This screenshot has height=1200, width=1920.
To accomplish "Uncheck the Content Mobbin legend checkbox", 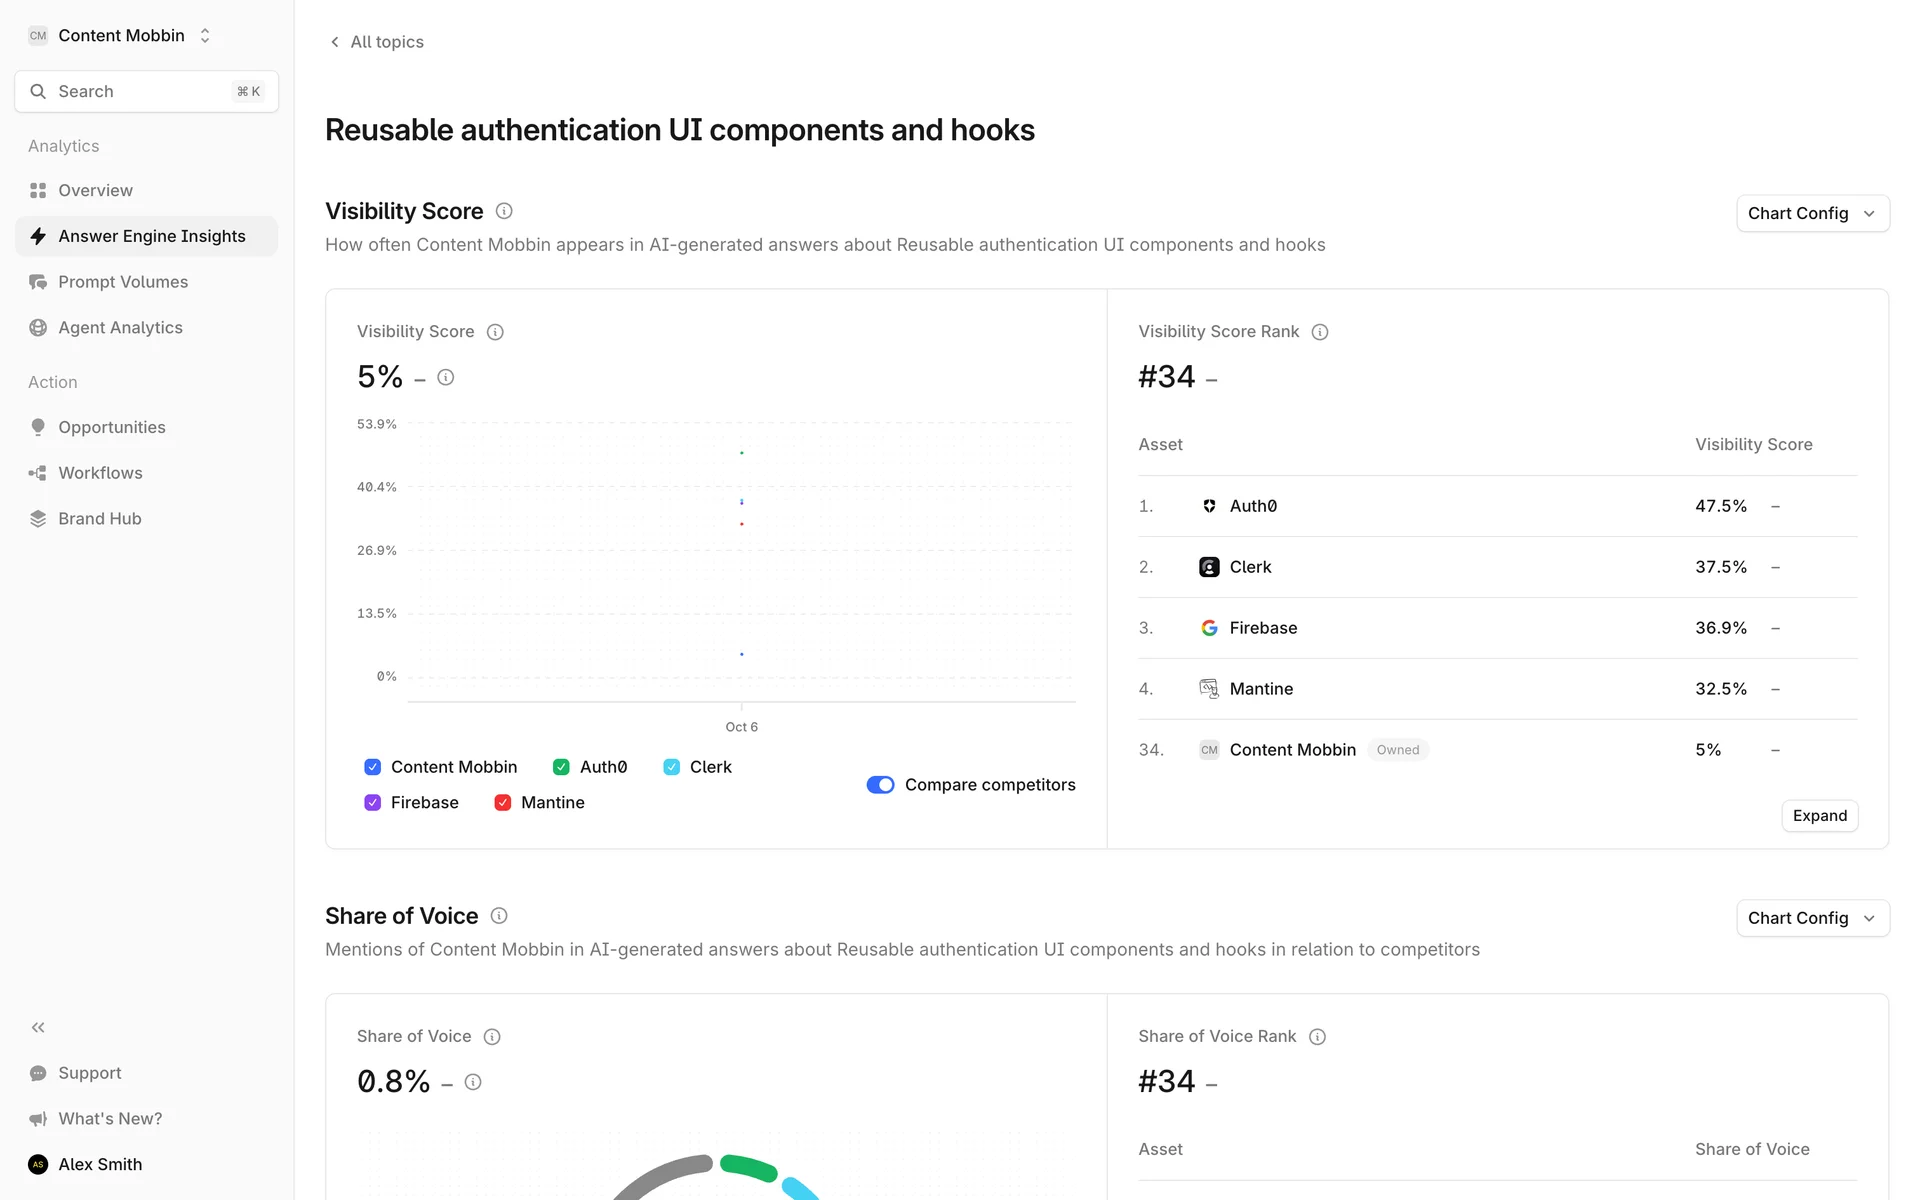I will point(373,767).
